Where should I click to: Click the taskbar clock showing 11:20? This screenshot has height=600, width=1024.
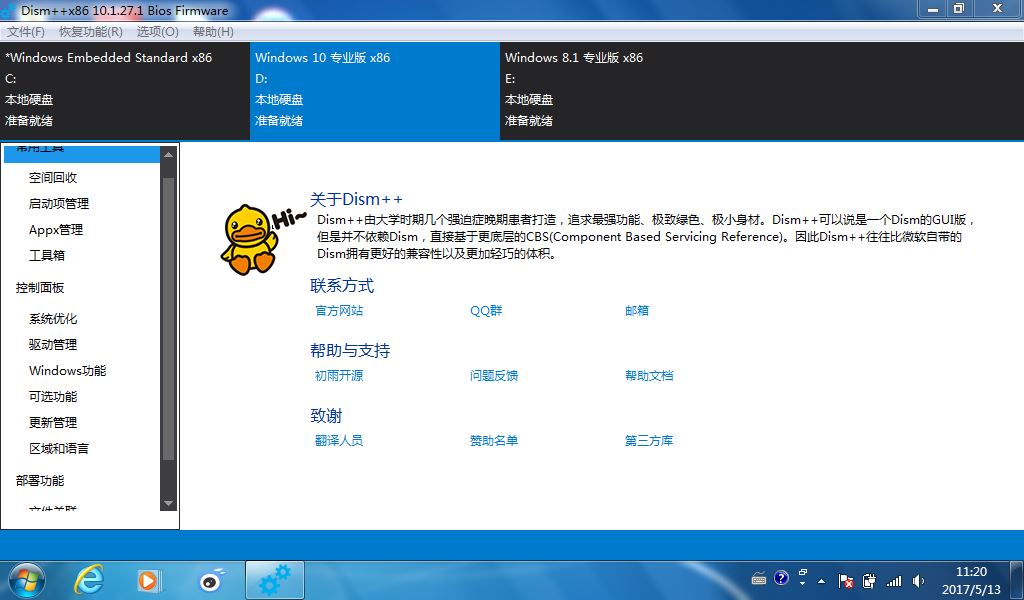click(971, 580)
